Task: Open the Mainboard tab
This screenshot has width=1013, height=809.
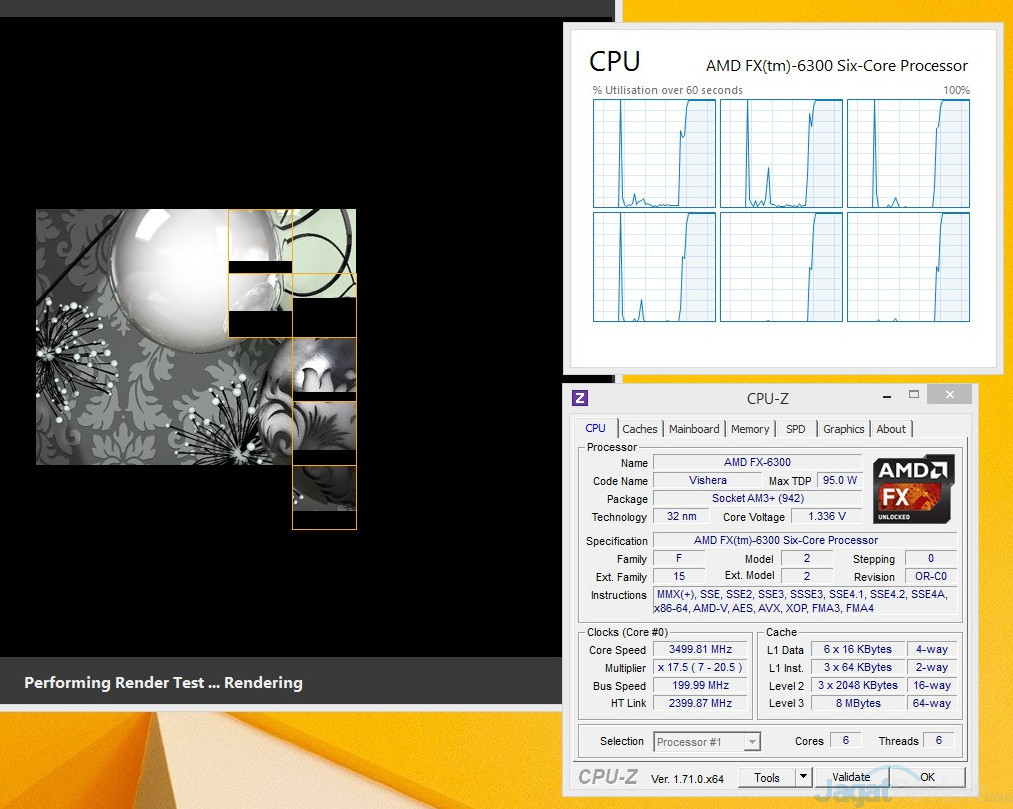Action: coord(694,429)
